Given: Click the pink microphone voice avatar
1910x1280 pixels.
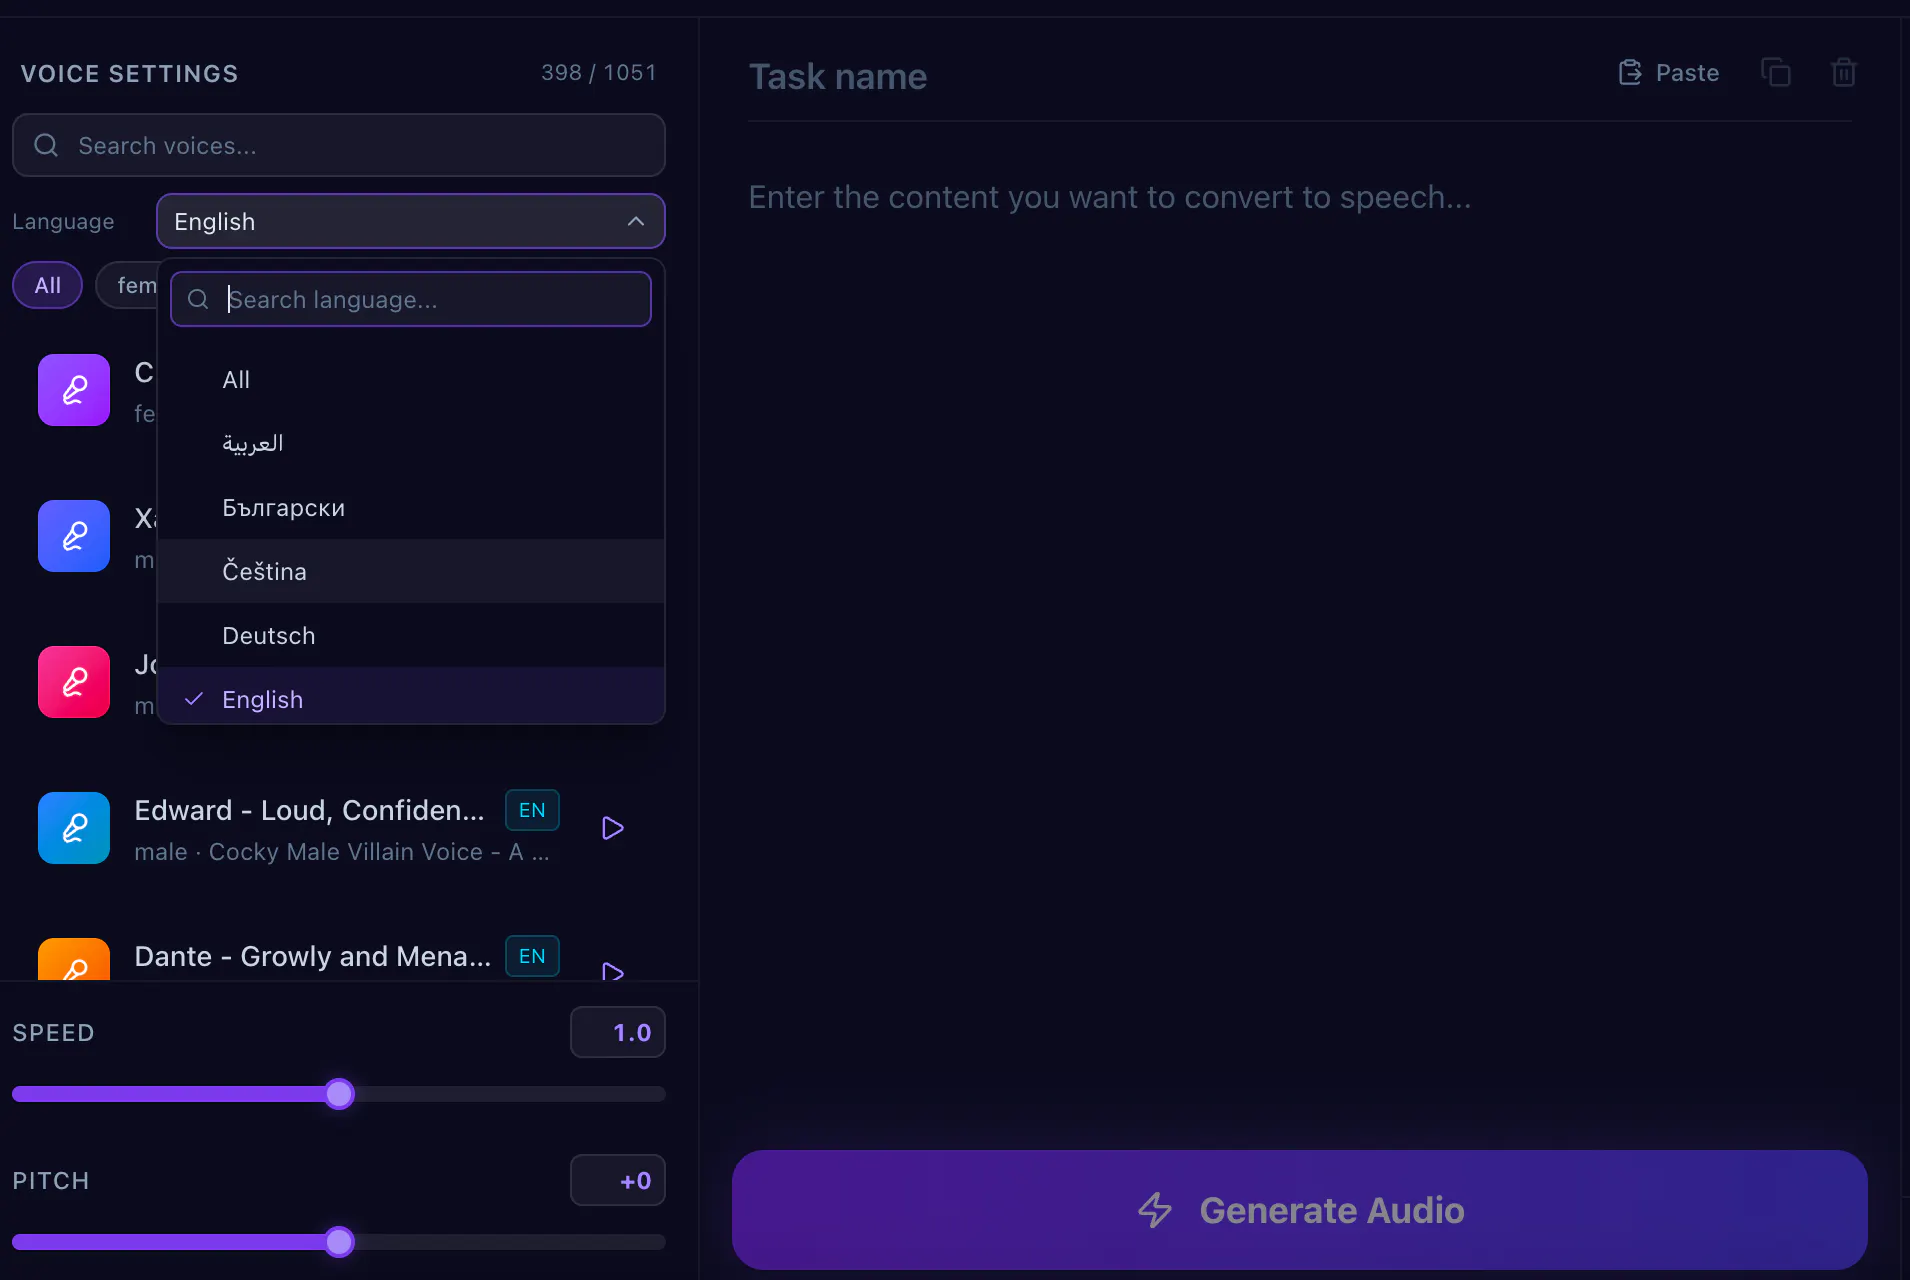Looking at the screenshot, I should [x=74, y=682].
